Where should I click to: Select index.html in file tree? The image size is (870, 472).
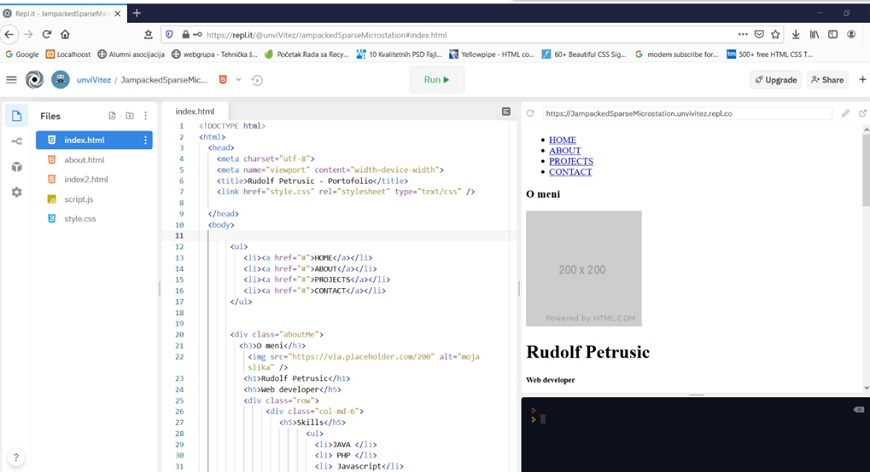point(94,140)
